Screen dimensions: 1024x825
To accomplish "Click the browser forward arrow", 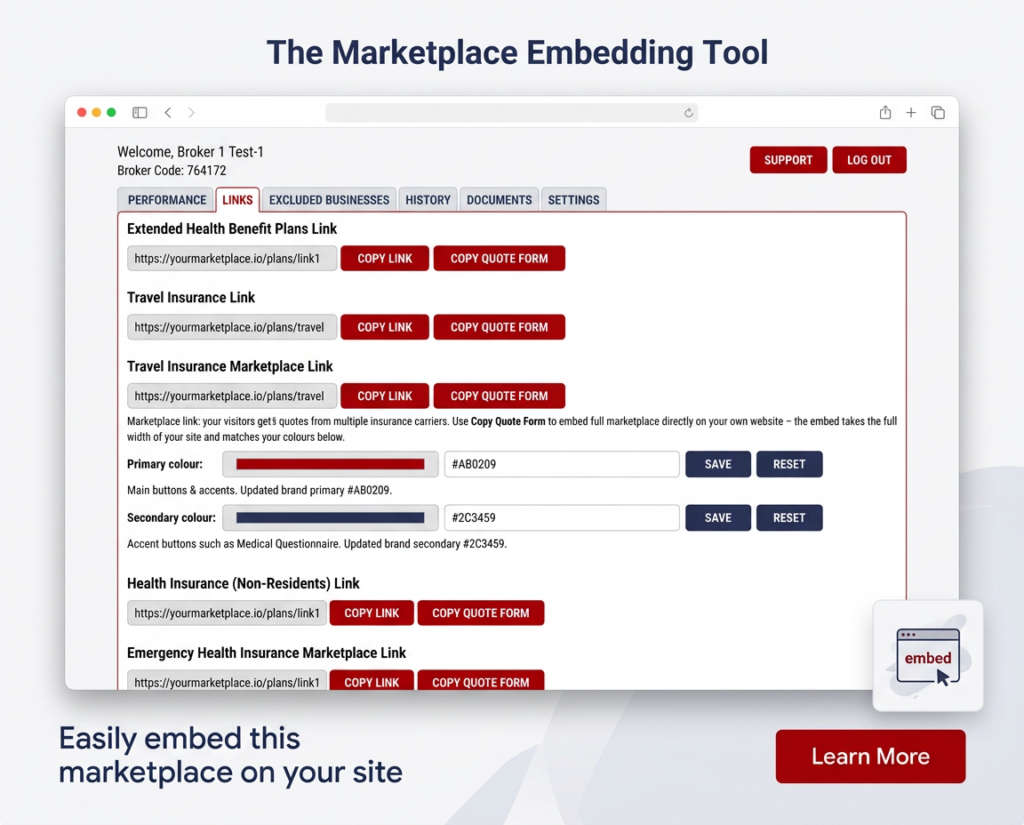I will tap(191, 112).
